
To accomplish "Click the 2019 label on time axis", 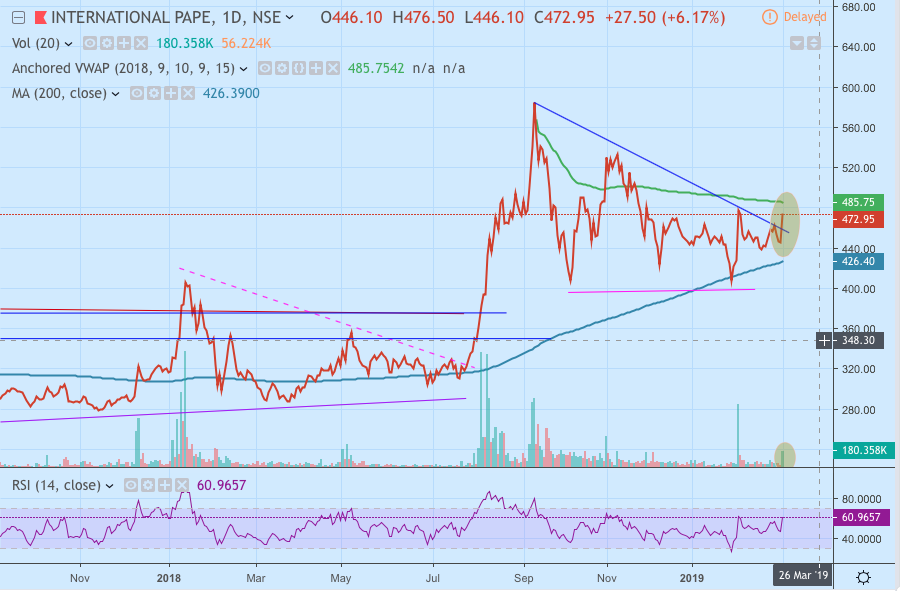I will coord(692,578).
